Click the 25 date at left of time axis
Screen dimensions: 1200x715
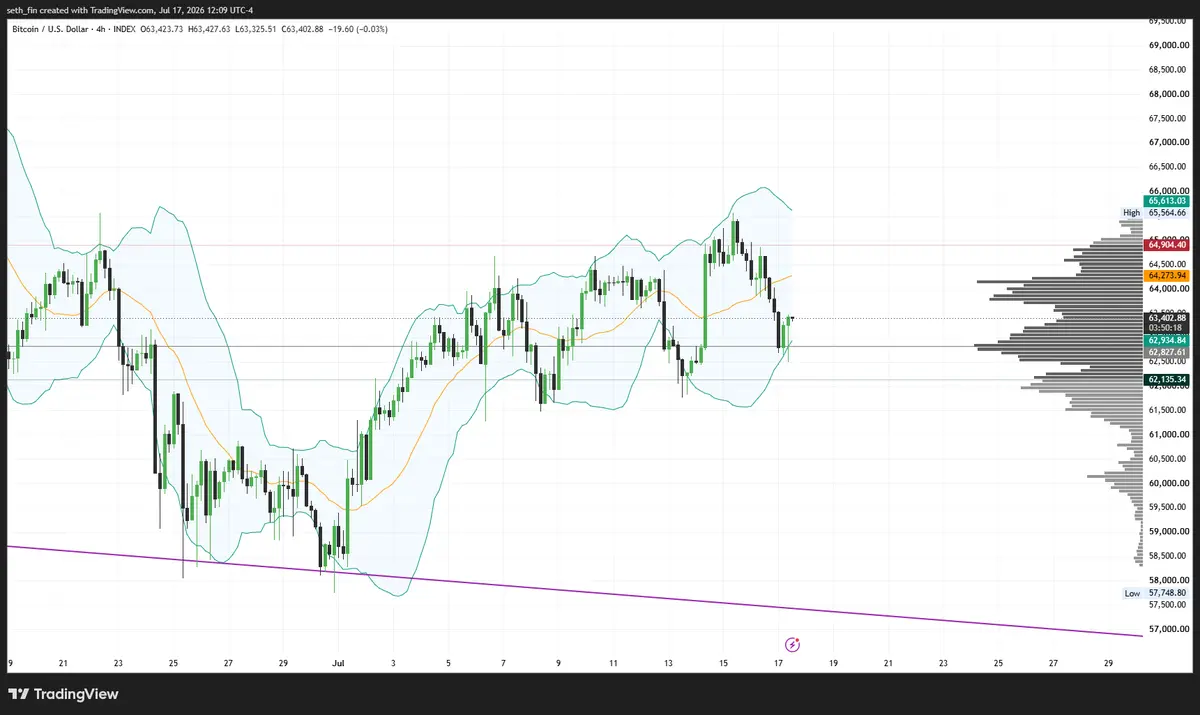[x=173, y=662]
